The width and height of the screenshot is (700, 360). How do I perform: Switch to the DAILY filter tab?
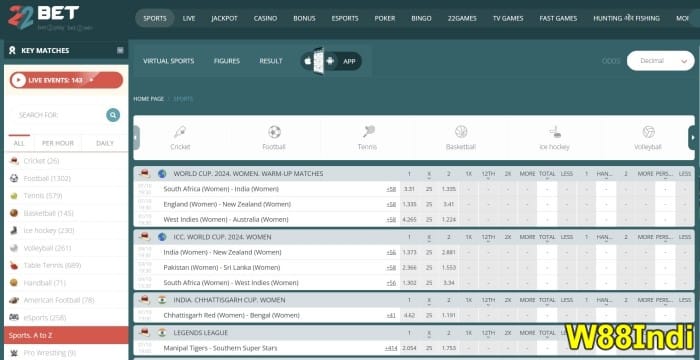[x=105, y=143]
